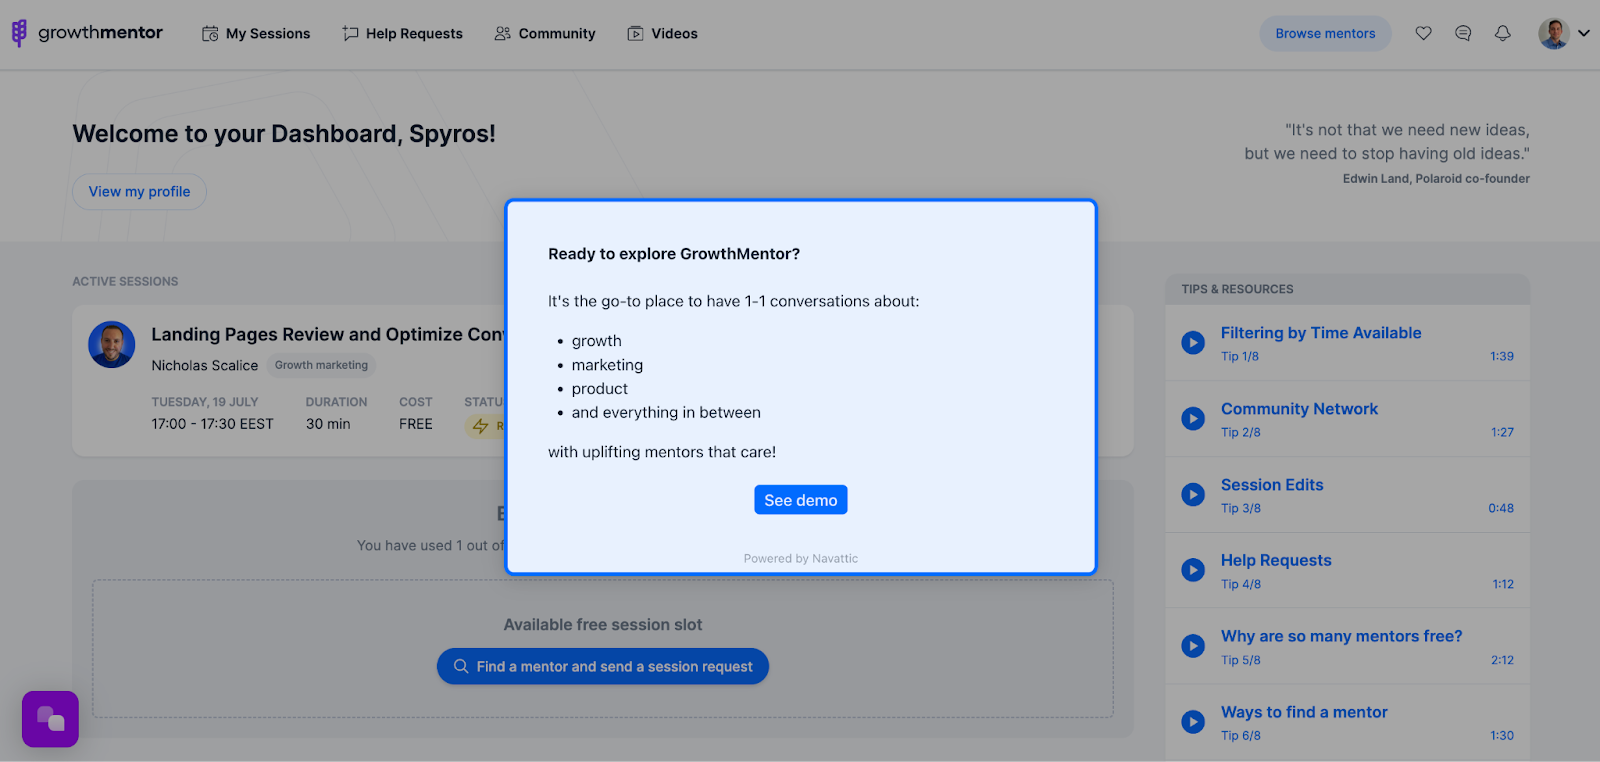This screenshot has height=762, width=1600.
Task: Open Help Requests in navigation
Action: 402,34
